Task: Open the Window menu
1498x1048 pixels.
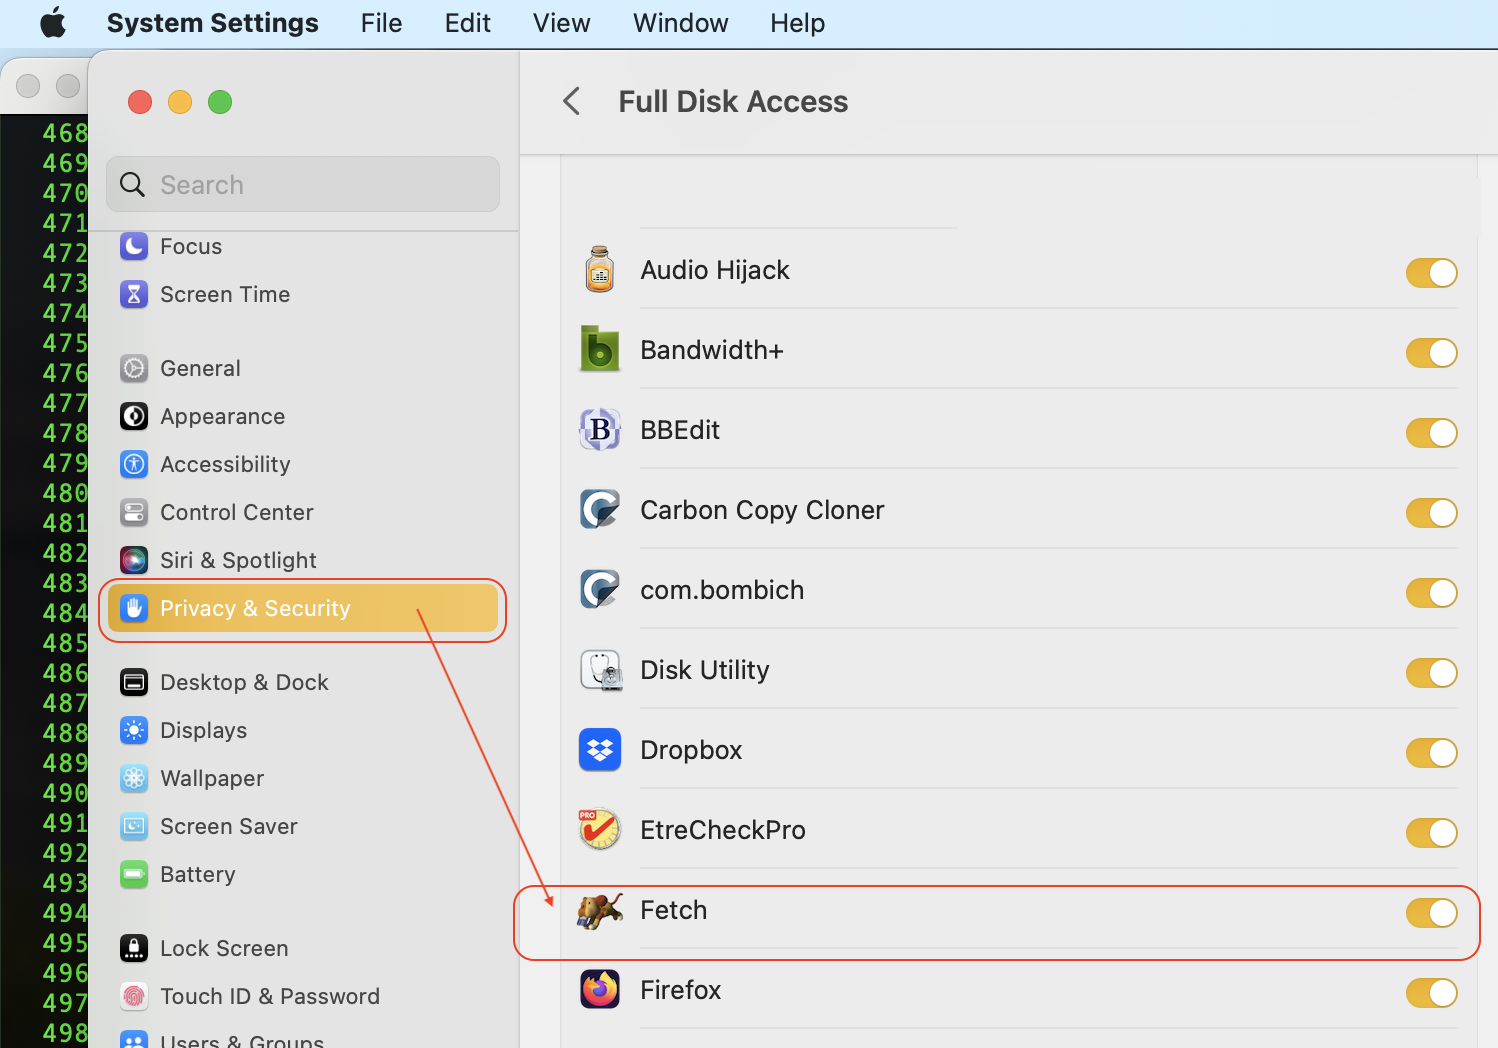Action: pos(681,23)
